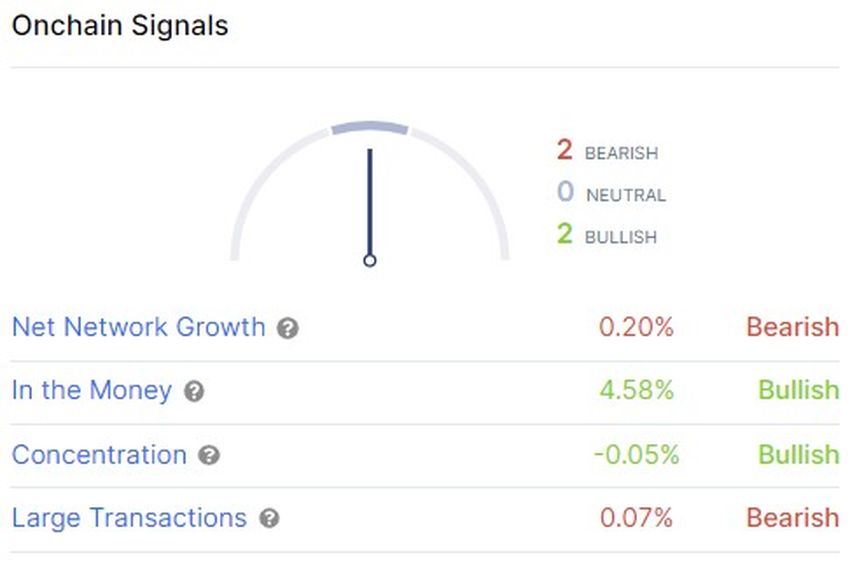Click Bearish label in Net Network Growth row
850x581 pixels.
(792, 327)
